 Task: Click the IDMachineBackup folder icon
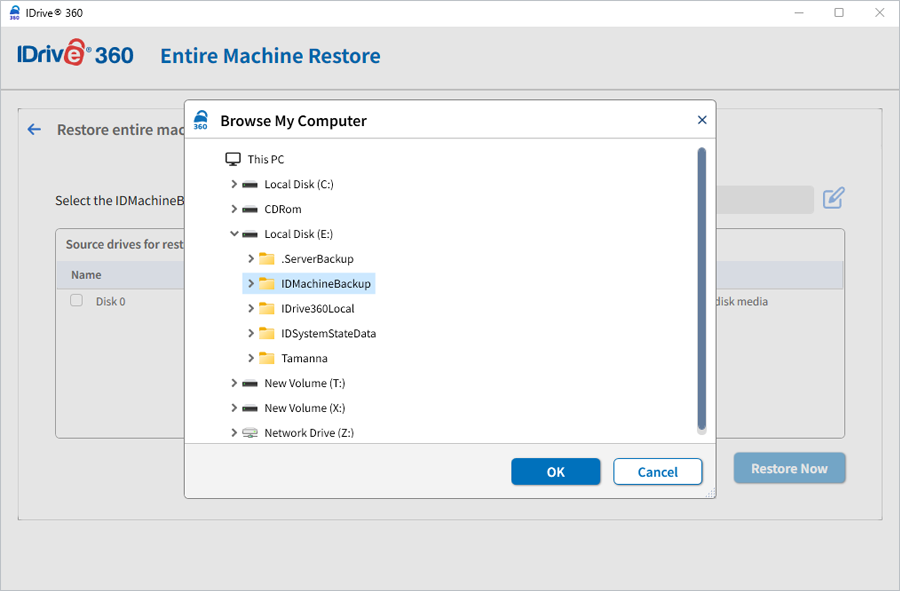click(266, 283)
